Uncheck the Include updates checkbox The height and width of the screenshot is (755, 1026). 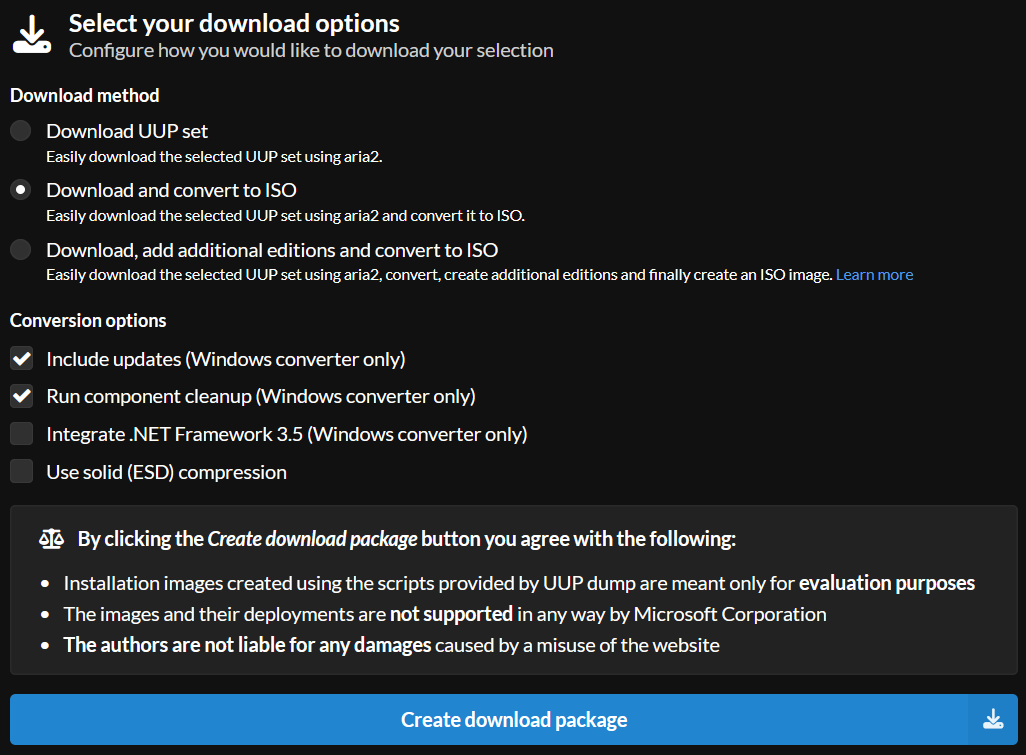(x=22, y=359)
